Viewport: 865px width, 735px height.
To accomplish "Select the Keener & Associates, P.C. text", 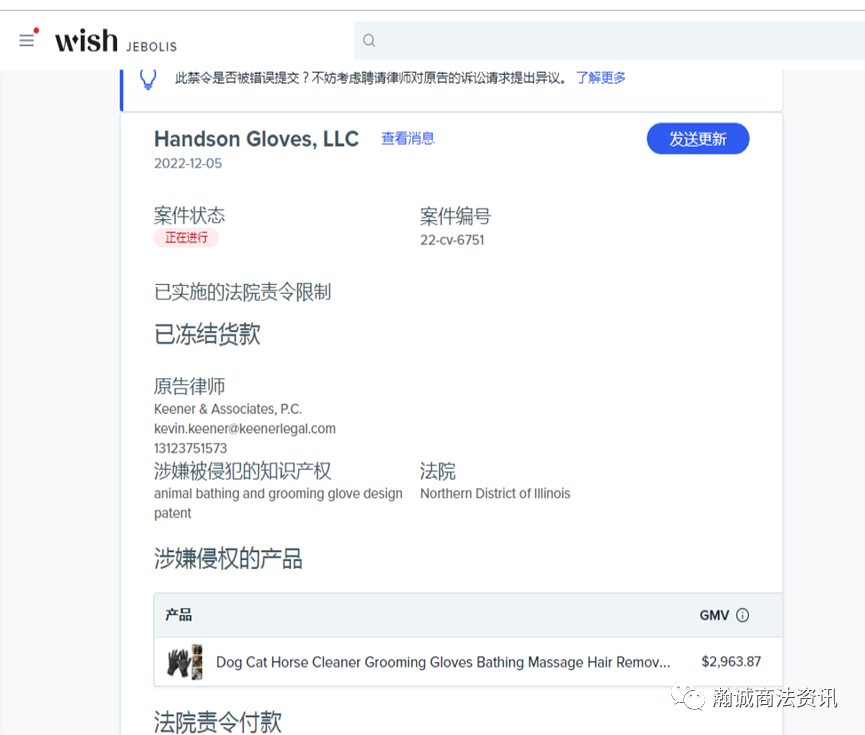I will [228, 409].
